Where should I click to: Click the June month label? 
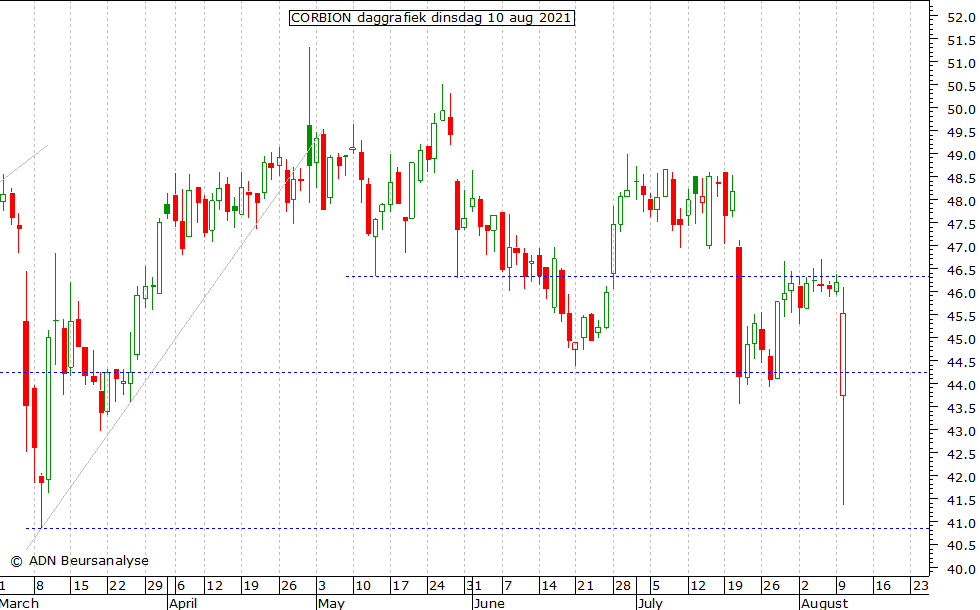(x=489, y=603)
